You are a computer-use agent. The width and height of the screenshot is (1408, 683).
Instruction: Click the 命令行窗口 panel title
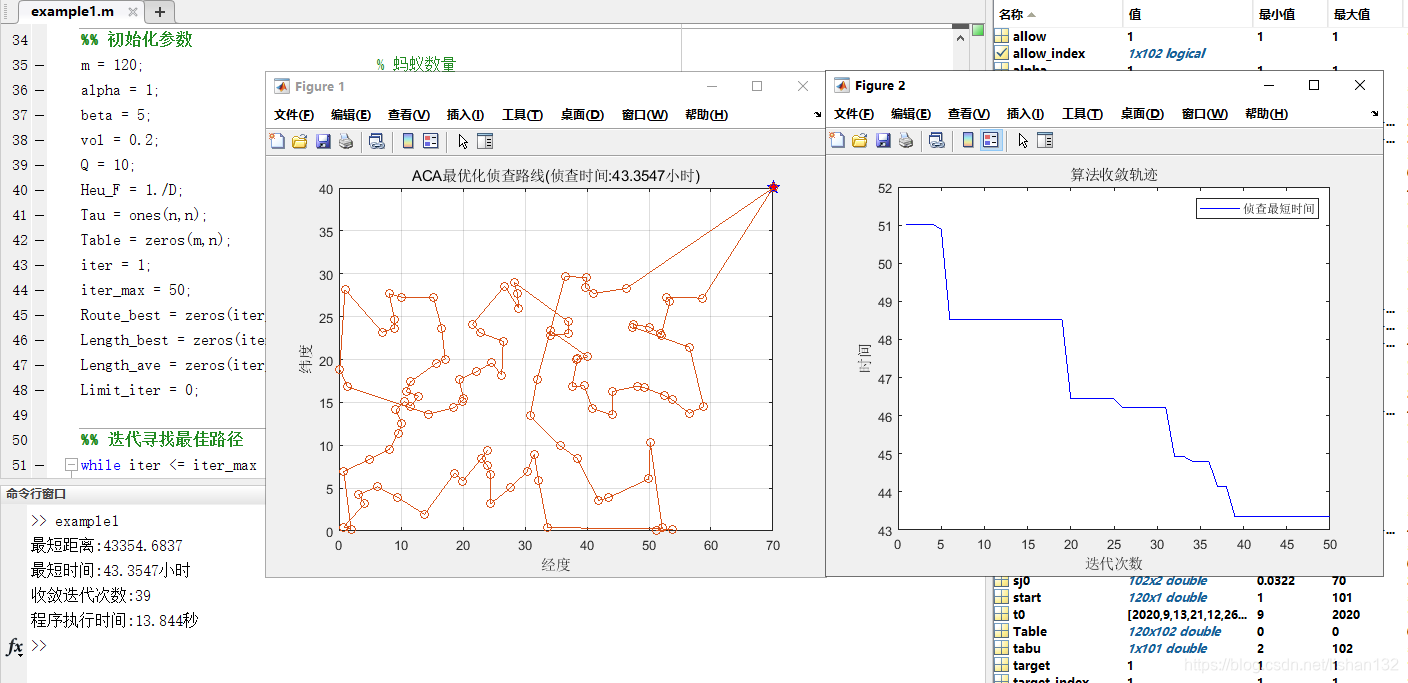point(36,494)
